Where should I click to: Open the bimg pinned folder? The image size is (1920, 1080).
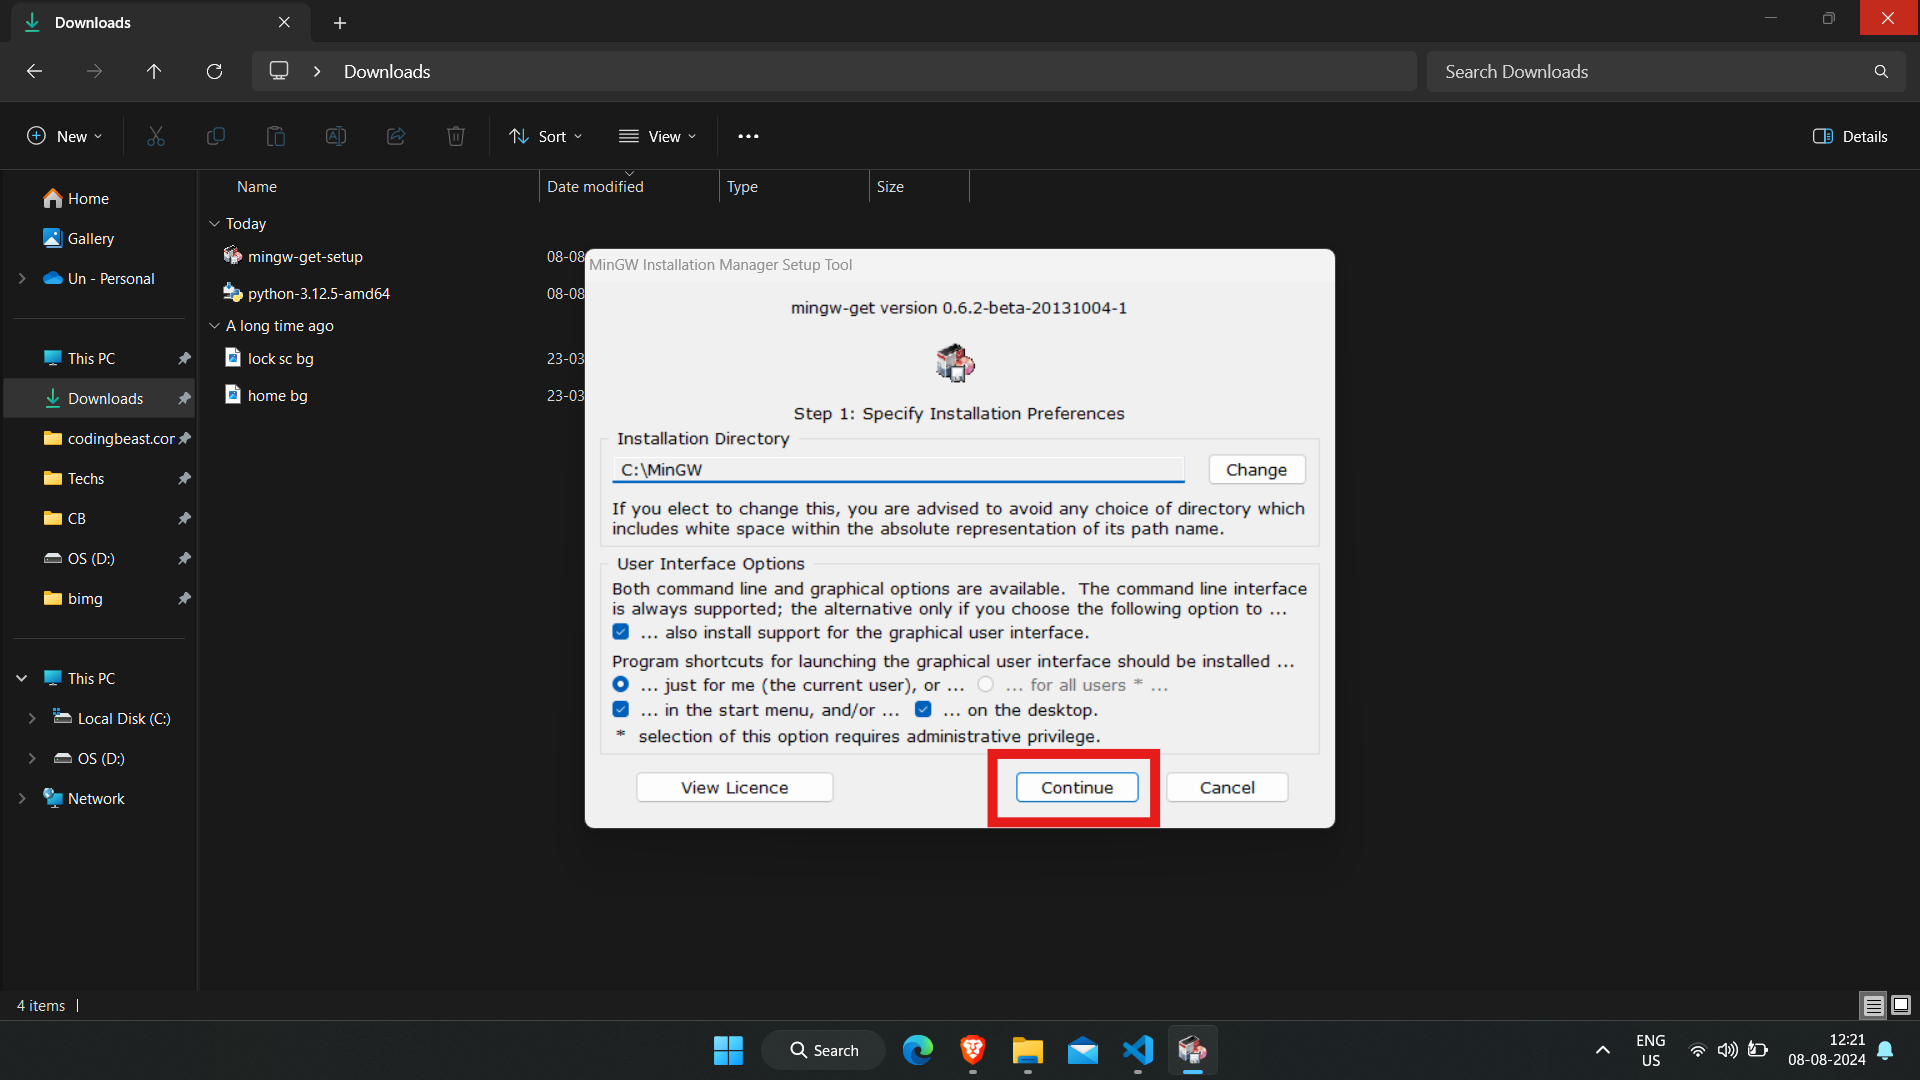click(x=85, y=598)
